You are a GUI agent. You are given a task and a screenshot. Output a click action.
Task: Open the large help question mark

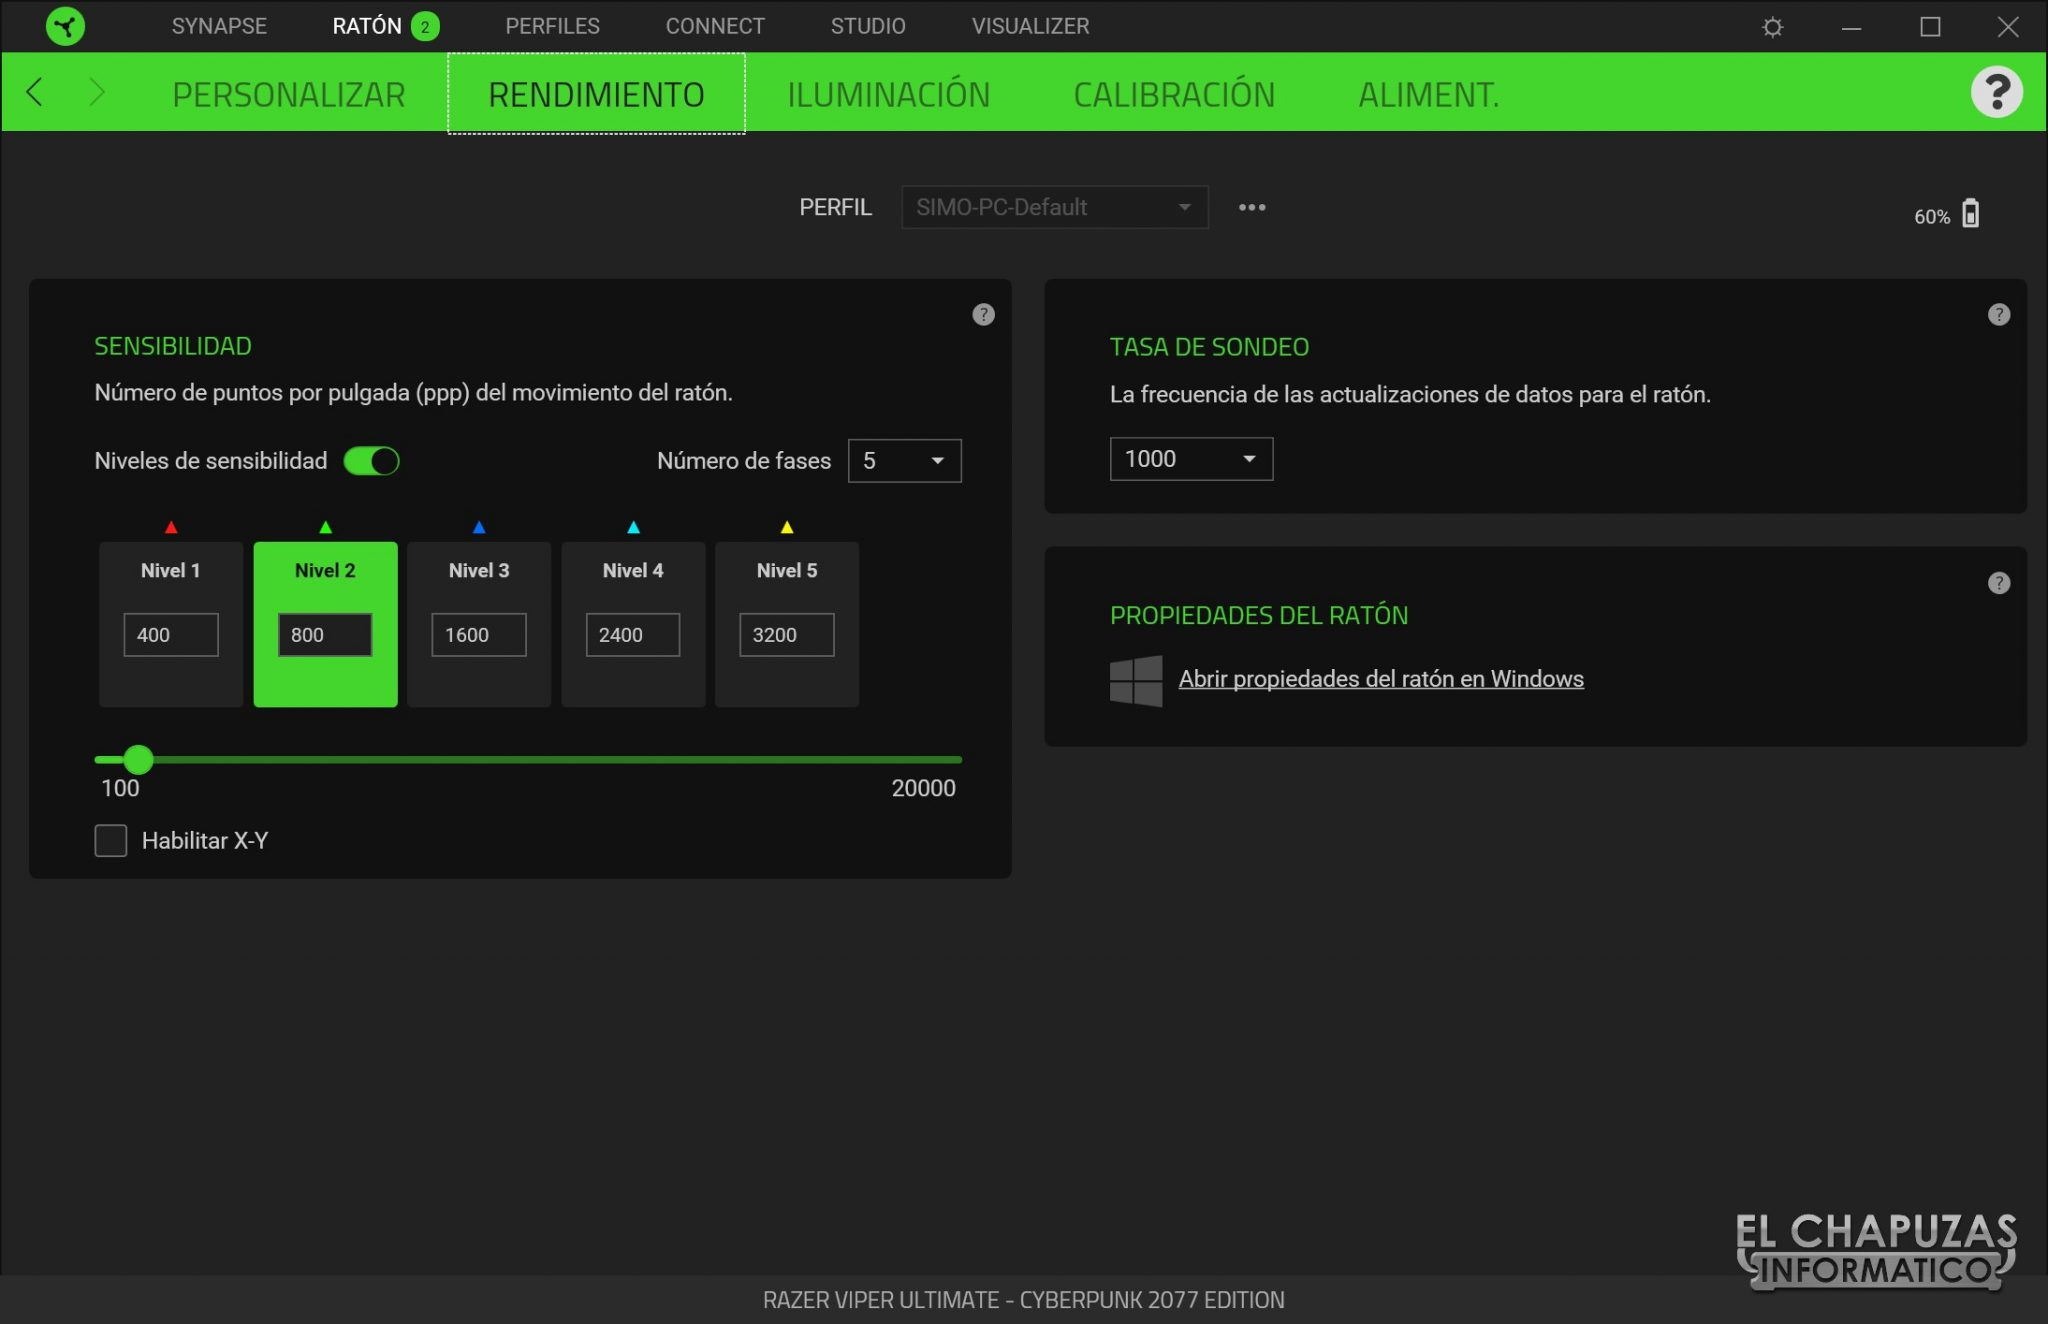coord(1997,92)
